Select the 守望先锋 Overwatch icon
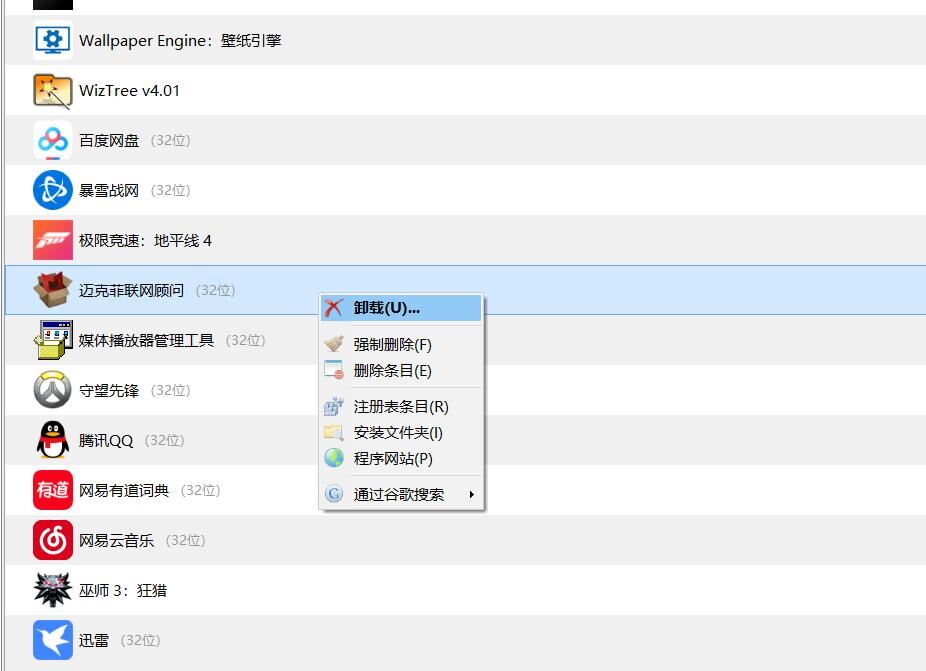Image resolution: width=926 pixels, height=671 pixels. coord(52,390)
